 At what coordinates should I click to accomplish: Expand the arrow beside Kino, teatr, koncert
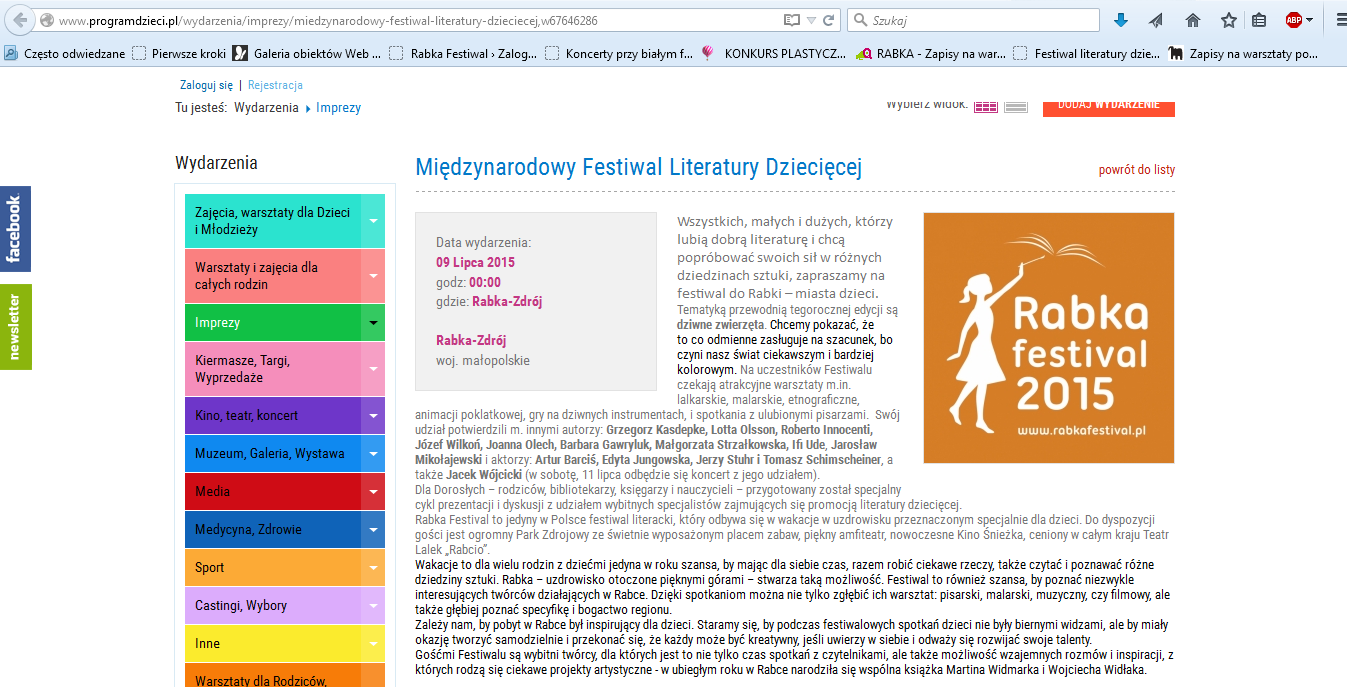point(373,415)
